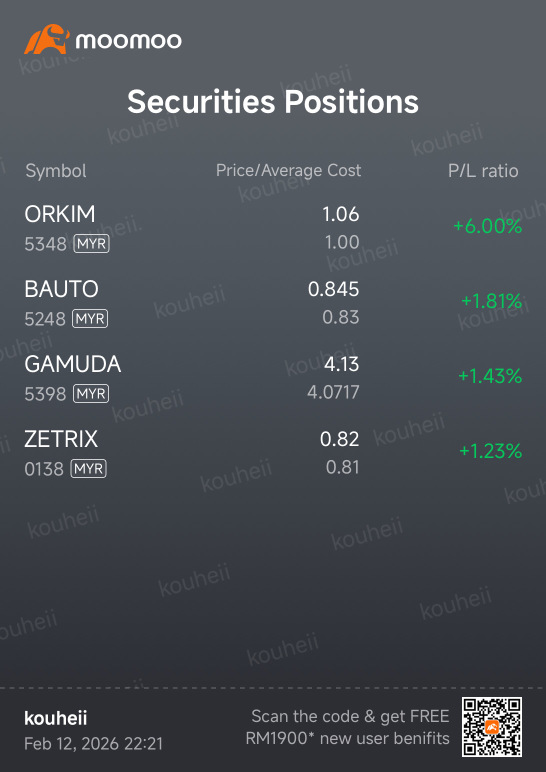
Task: Click the moomoo bull logo icon
Action: click(x=47, y=40)
